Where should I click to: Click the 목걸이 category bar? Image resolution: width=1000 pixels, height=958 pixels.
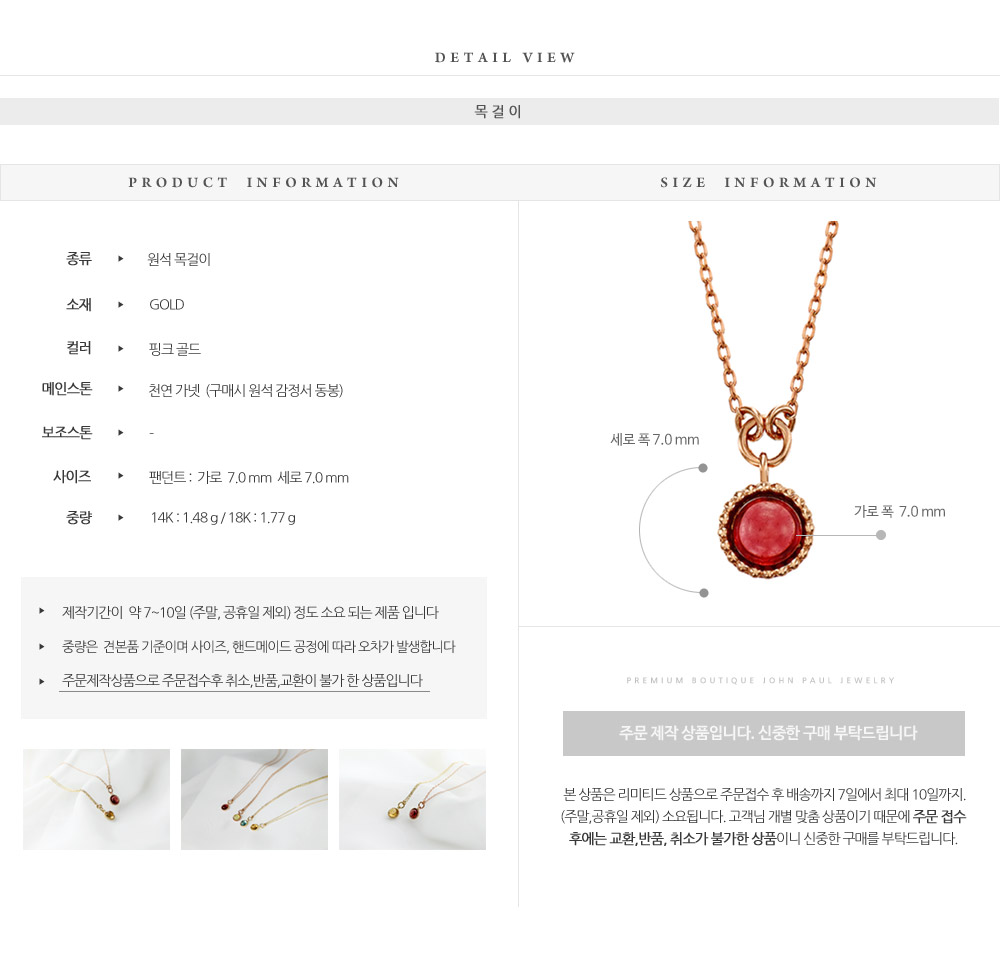pyautogui.click(x=499, y=112)
